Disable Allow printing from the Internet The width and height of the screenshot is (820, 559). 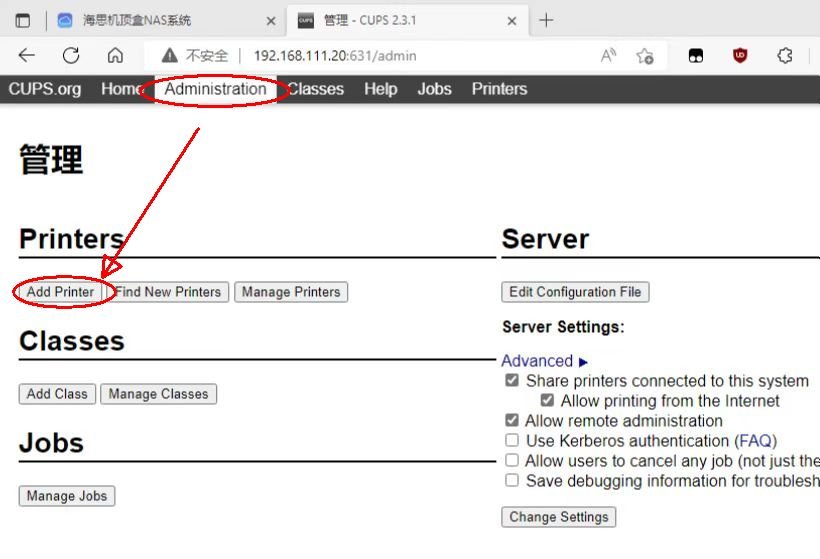(547, 401)
